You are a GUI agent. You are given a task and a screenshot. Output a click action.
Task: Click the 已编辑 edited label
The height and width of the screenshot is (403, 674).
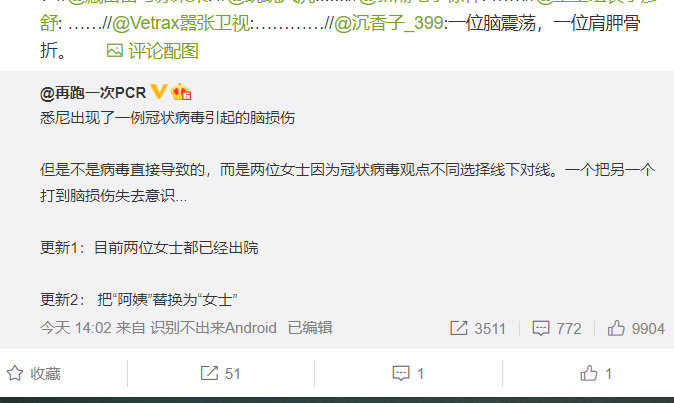pos(310,328)
